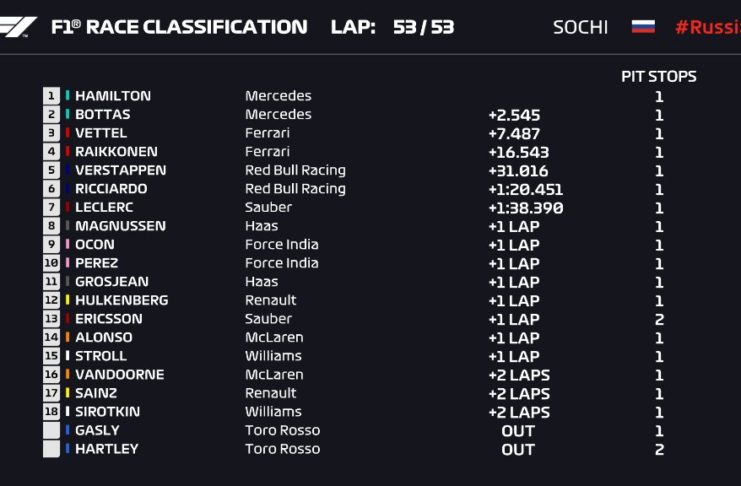
Task: Click the lap counter 53 / 53
Action: coord(423,27)
